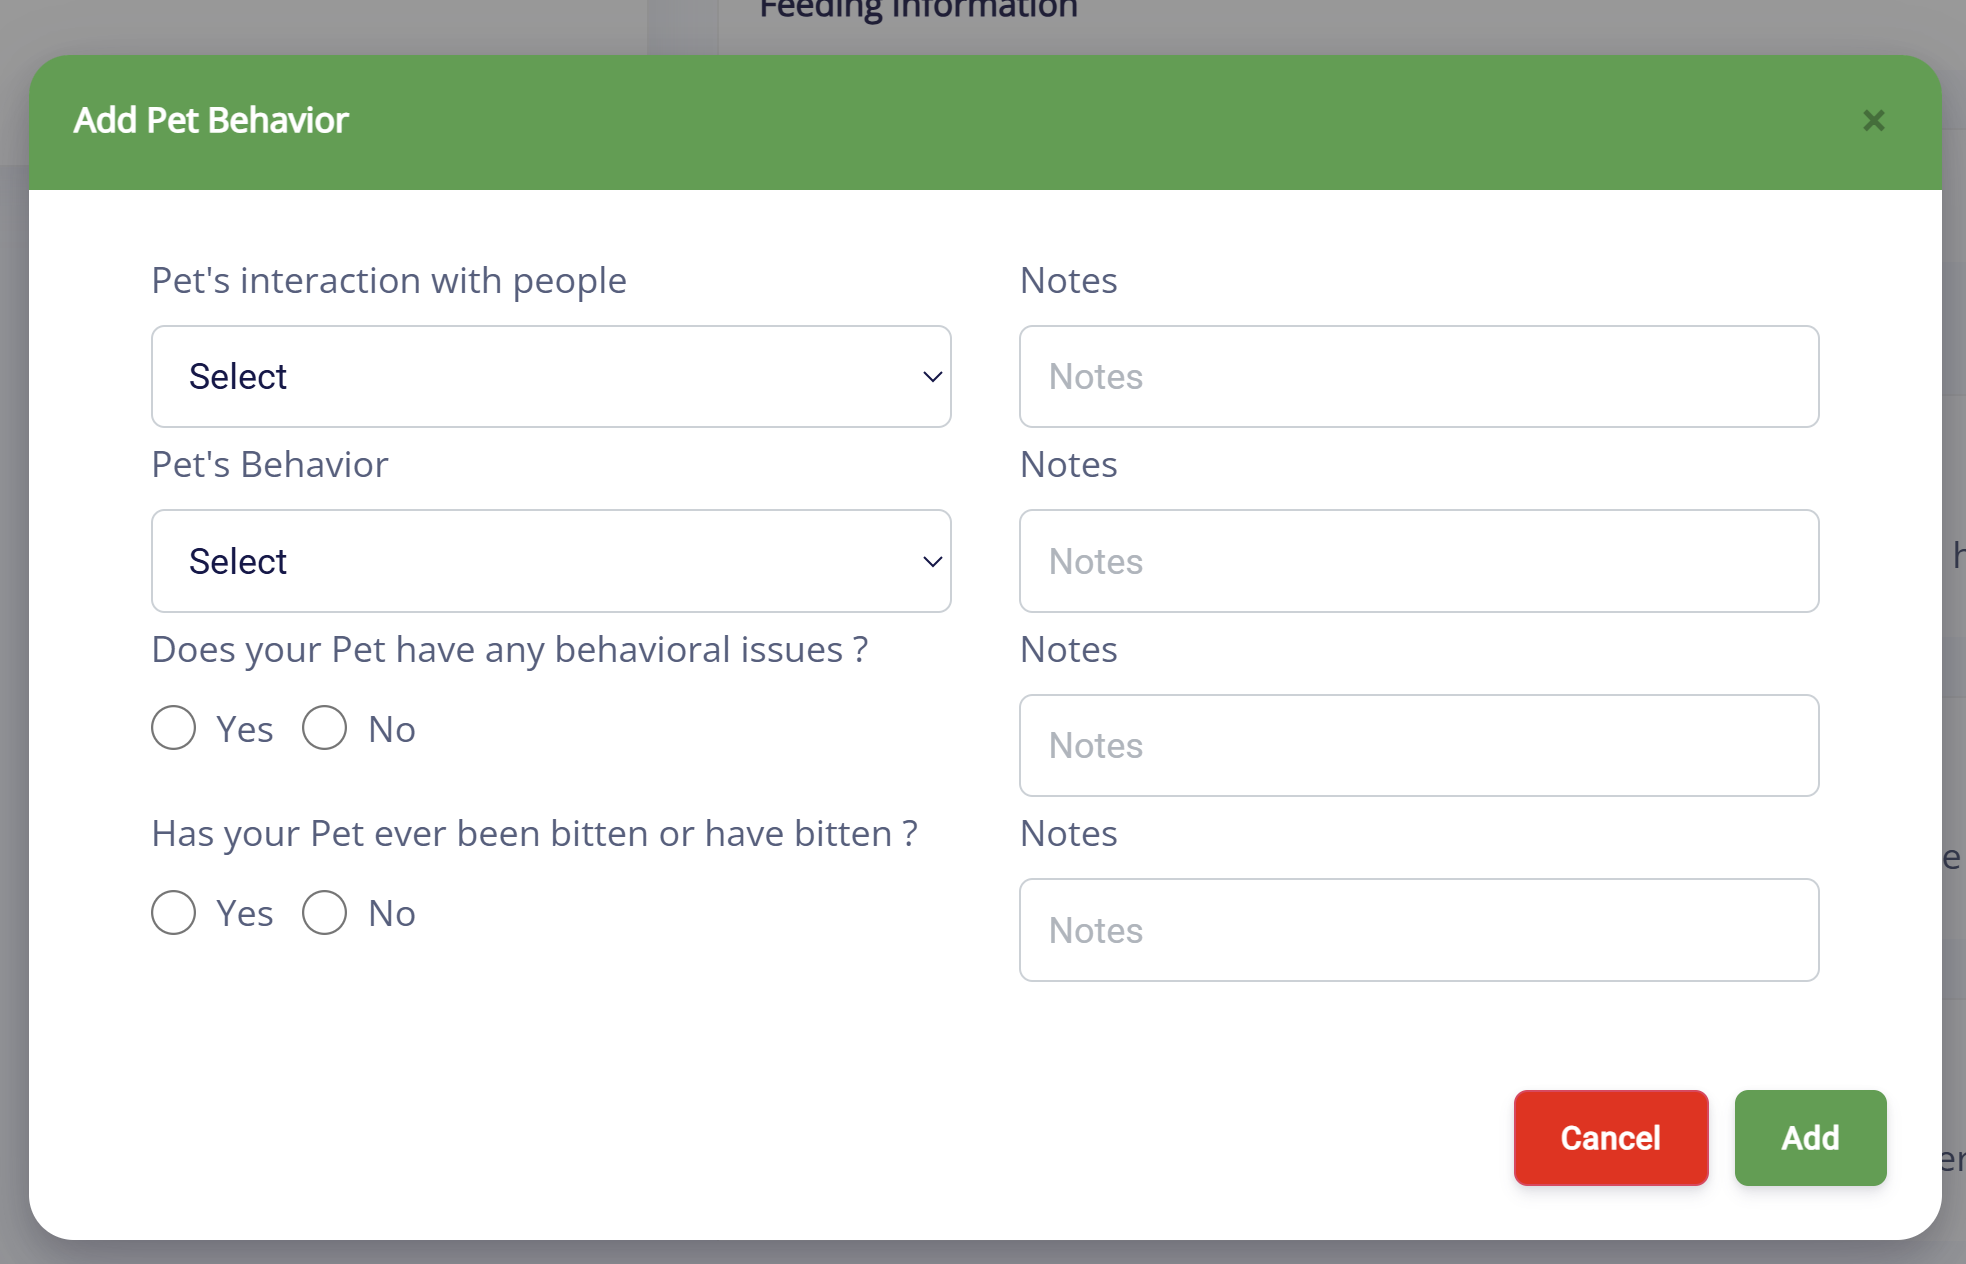Viewport: 1966px width, 1264px height.
Task: Click the Yes label for behavioral issues
Action: click(x=245, y=730)
